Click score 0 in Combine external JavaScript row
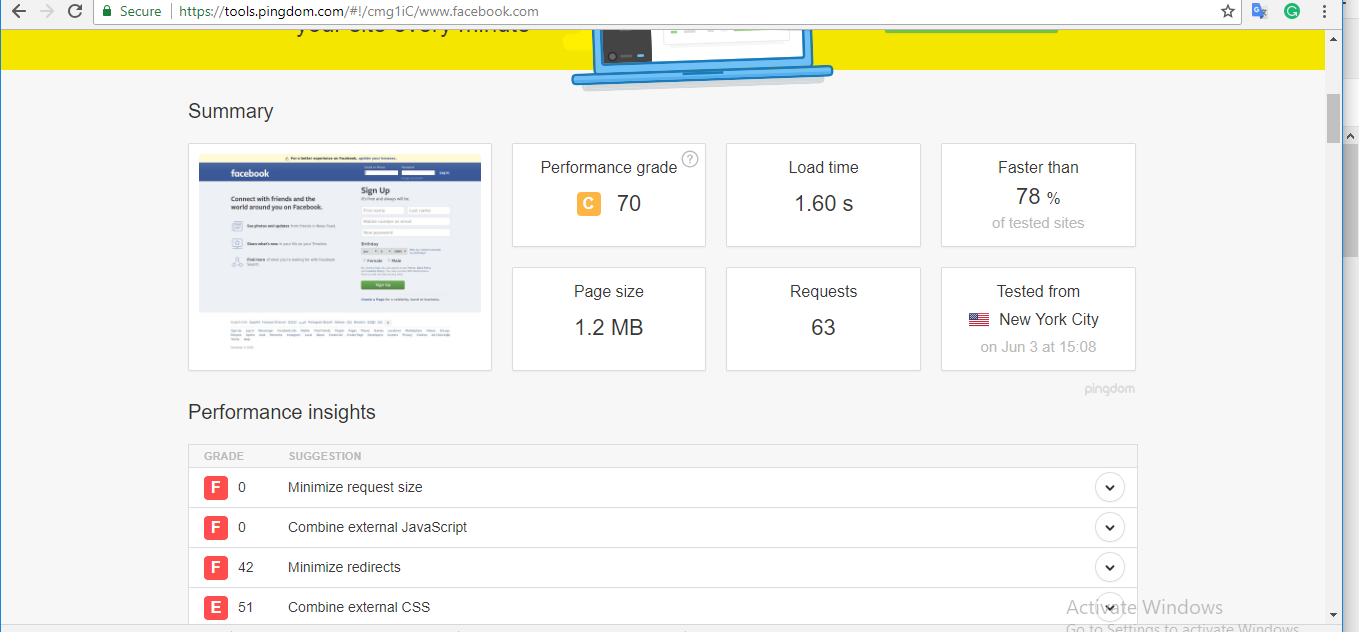 [x=242, y=528]
